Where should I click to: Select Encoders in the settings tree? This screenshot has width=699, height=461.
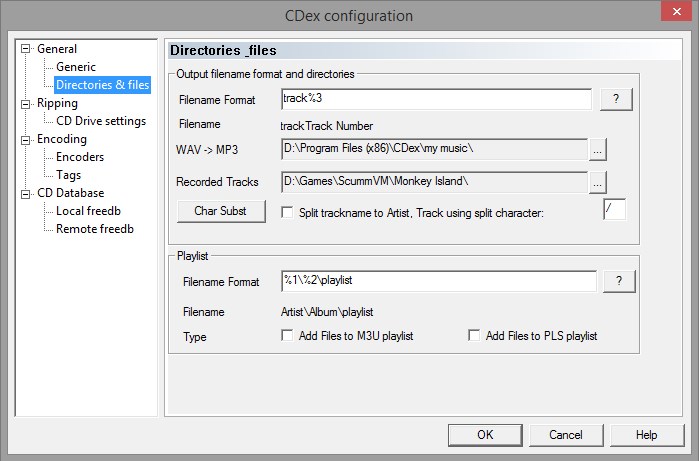click(x=80, y=157)
